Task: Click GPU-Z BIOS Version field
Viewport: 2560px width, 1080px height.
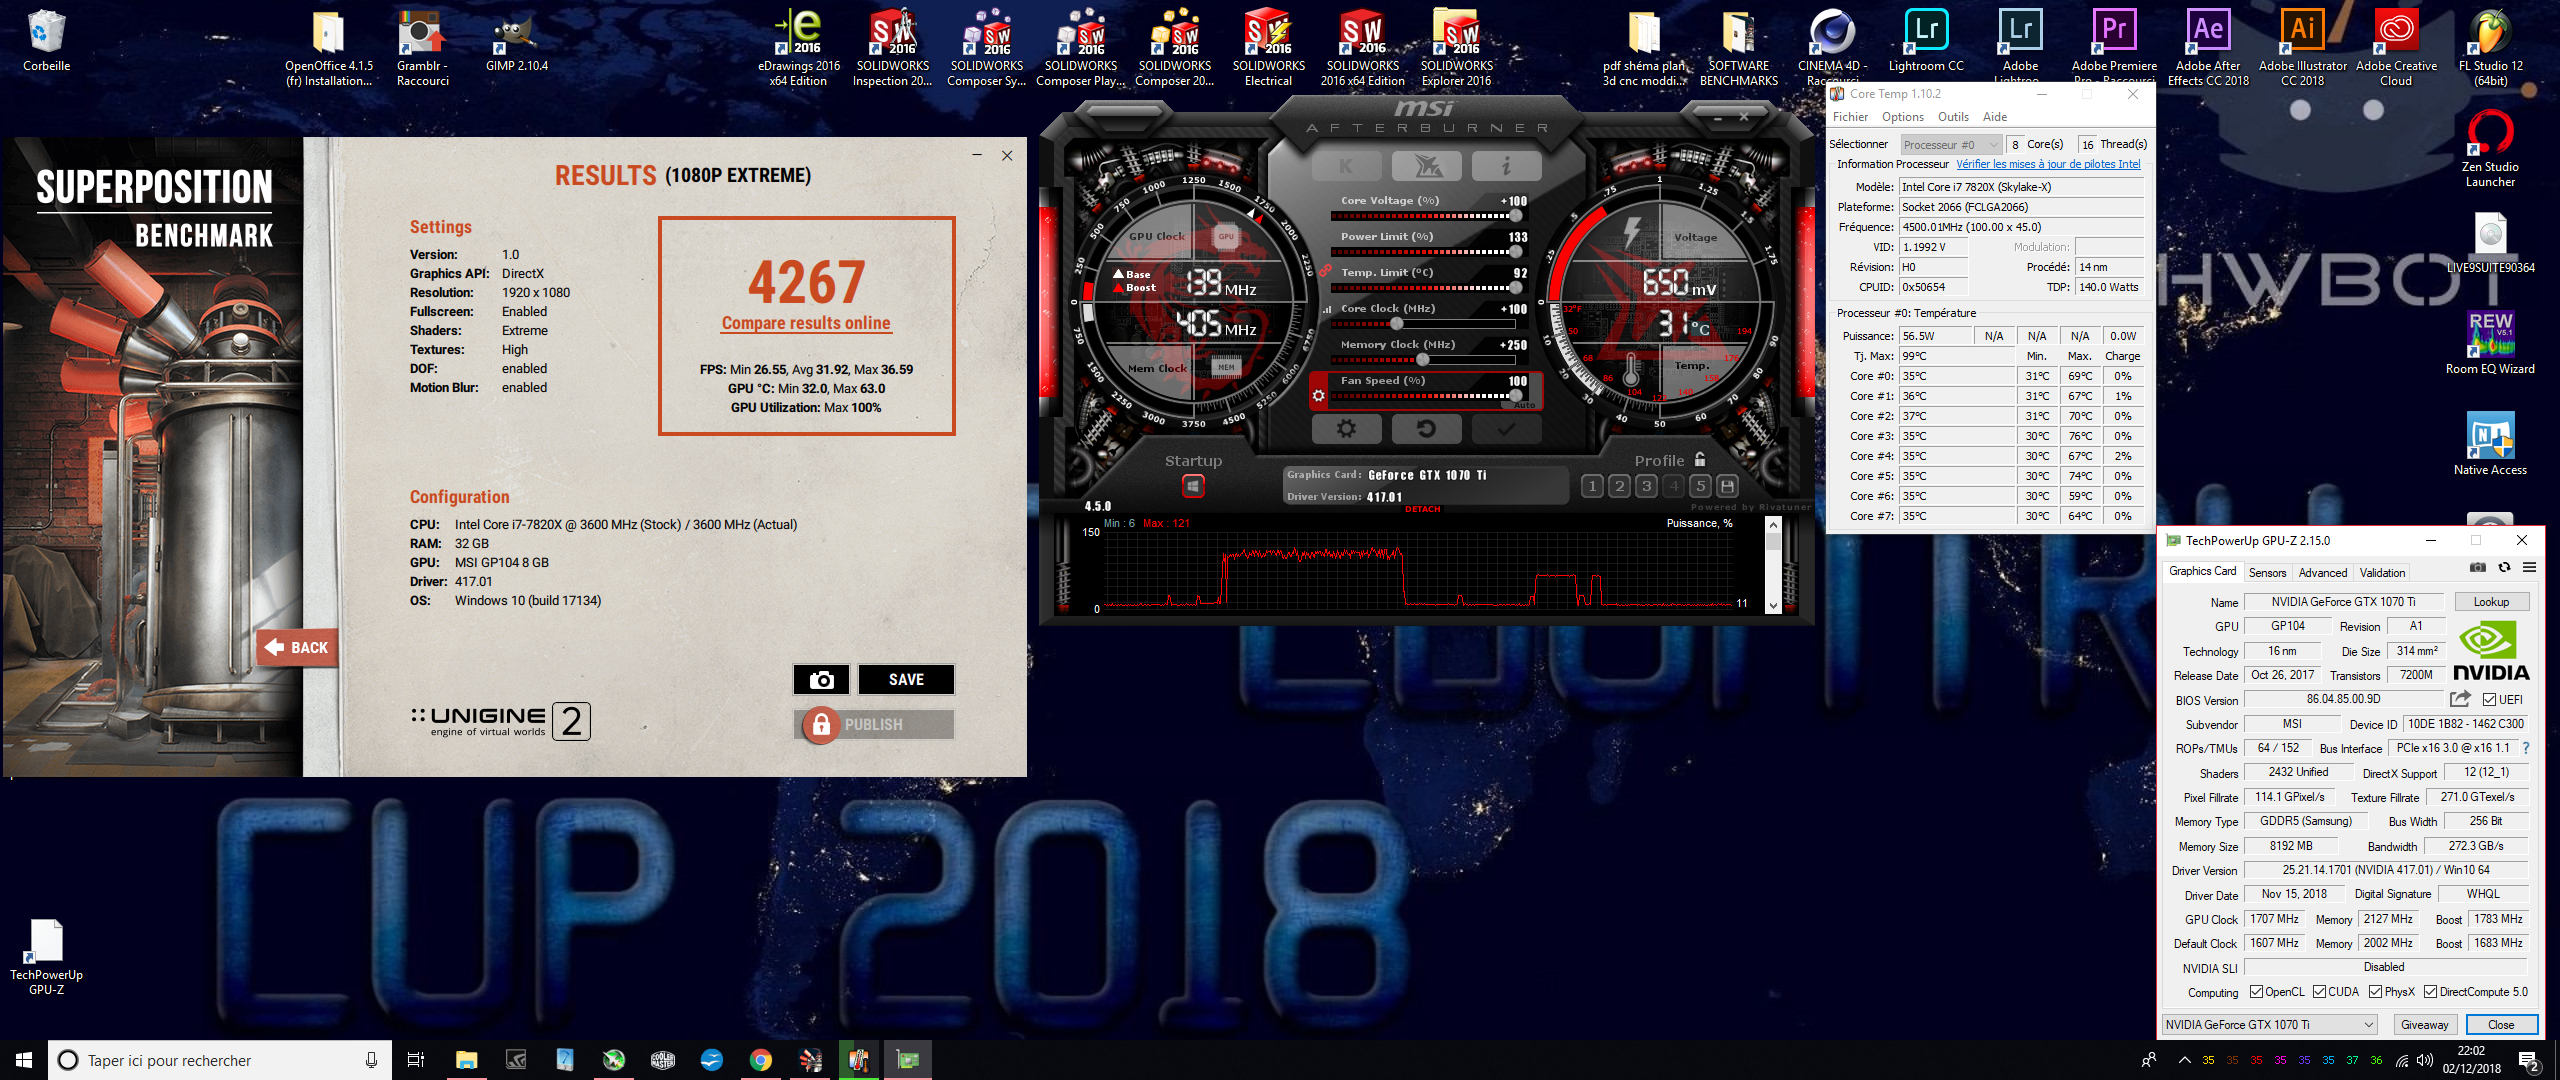Action: pos(2342,700)
